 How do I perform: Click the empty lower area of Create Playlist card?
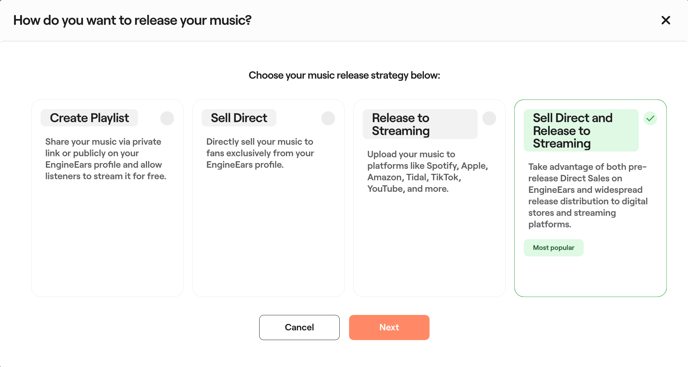coord(108,239)
